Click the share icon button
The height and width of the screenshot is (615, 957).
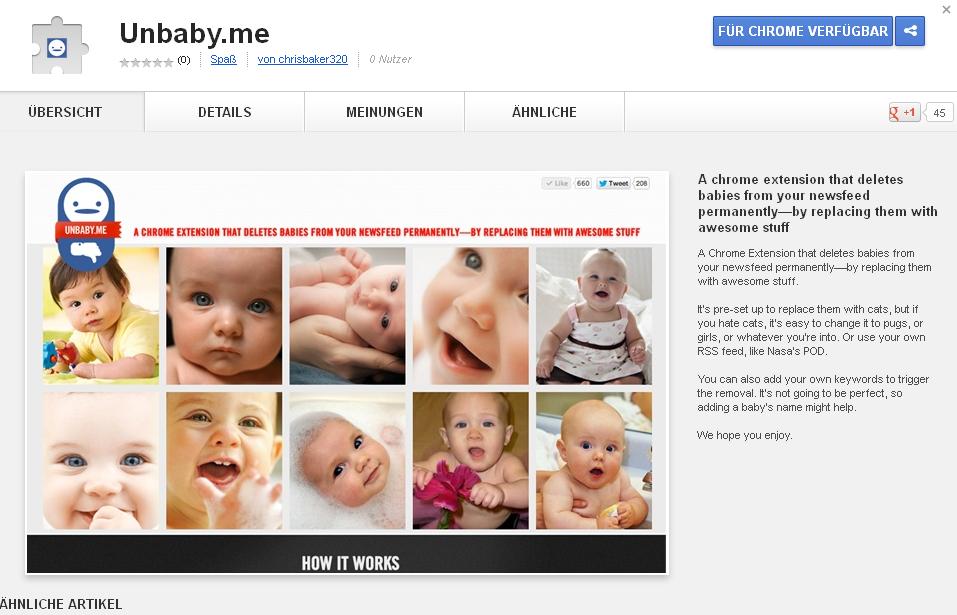pos(910,31)
